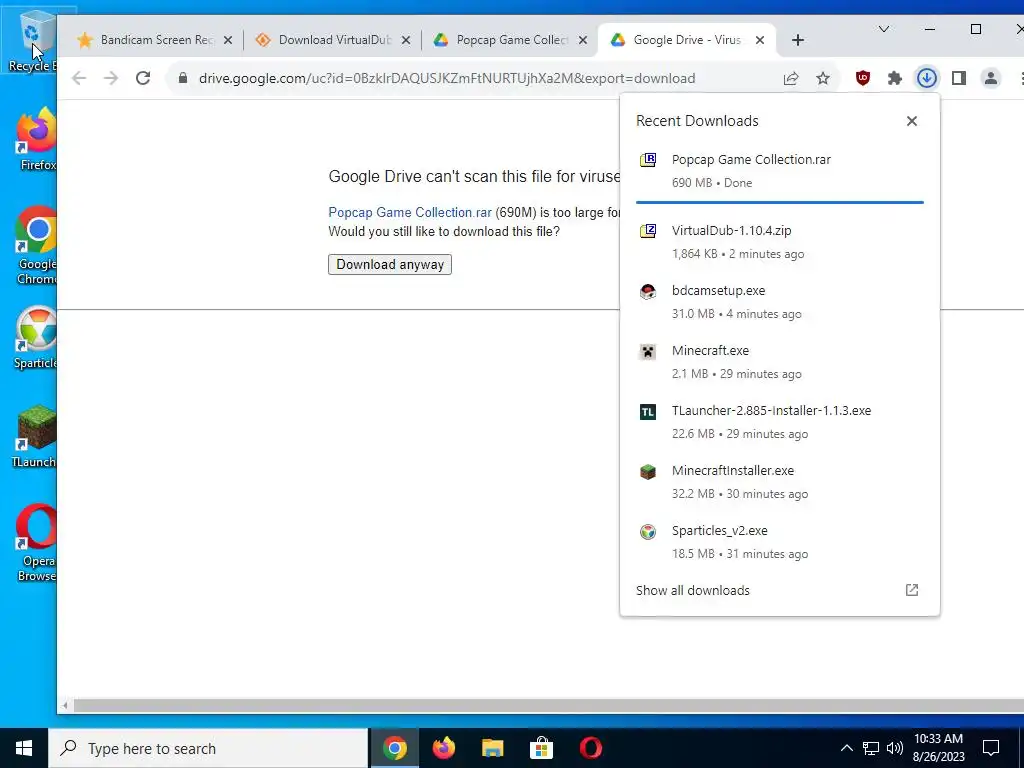Open the tab search chevron
The height and width of the screenshot is (768, 1024).
pyautogui.click(x=884, y=29)
